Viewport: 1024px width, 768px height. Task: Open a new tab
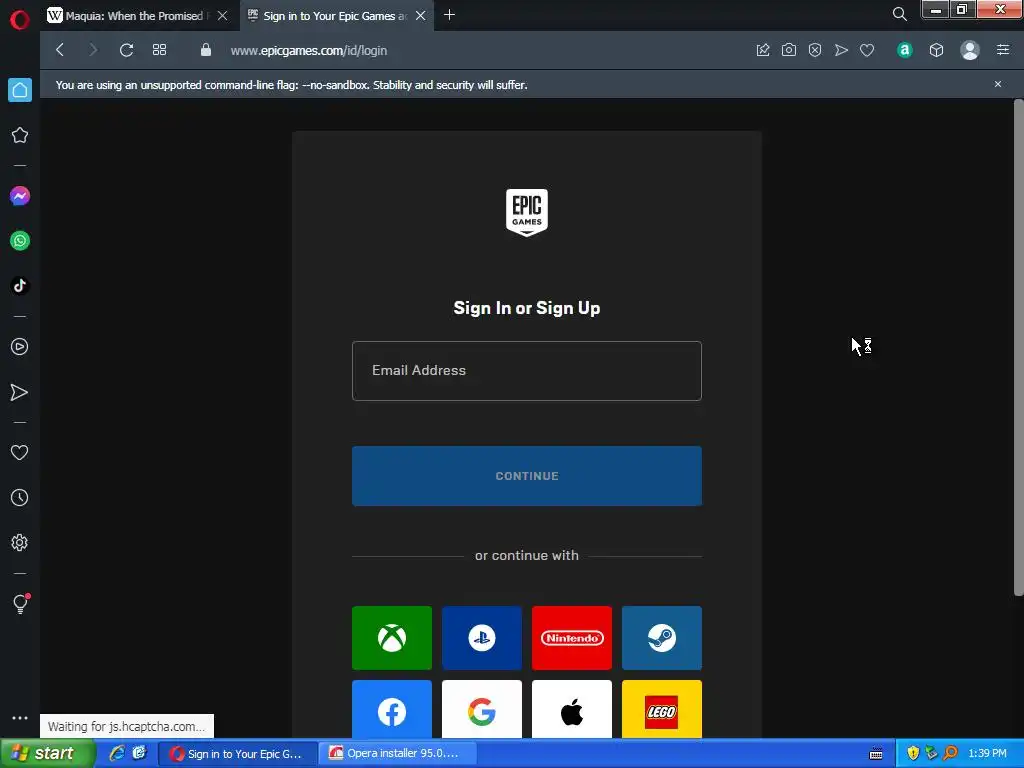coord(449,15)
